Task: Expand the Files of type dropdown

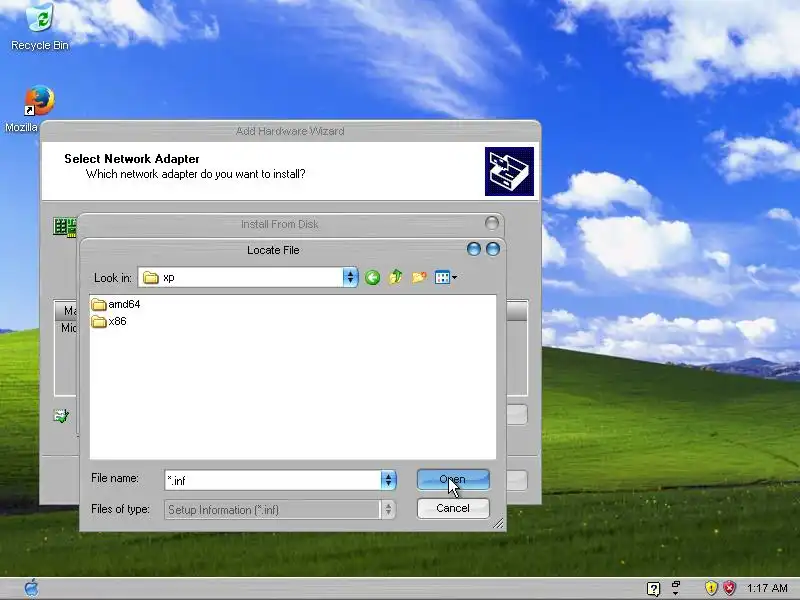Action: [x=388, y=509]
